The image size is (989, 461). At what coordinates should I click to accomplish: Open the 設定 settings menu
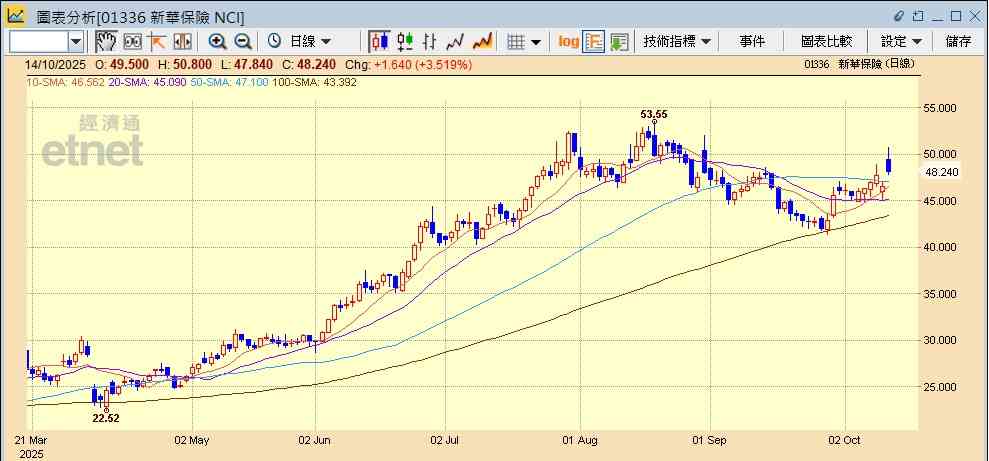click(901, 41)
